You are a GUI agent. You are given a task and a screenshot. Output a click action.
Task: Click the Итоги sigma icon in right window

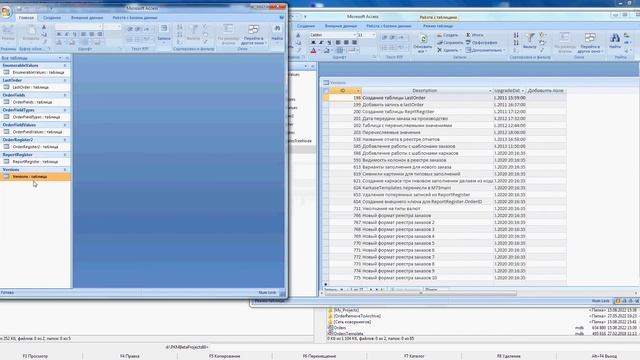[x=468, y=35]
